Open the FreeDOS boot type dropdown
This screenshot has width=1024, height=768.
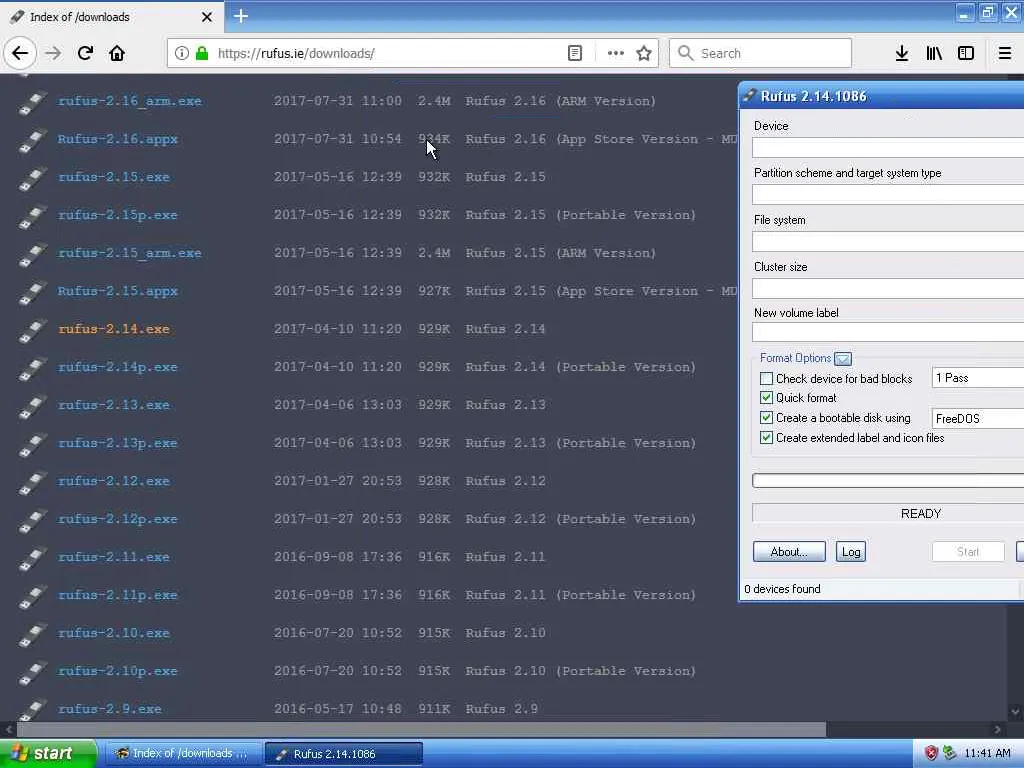978,419
